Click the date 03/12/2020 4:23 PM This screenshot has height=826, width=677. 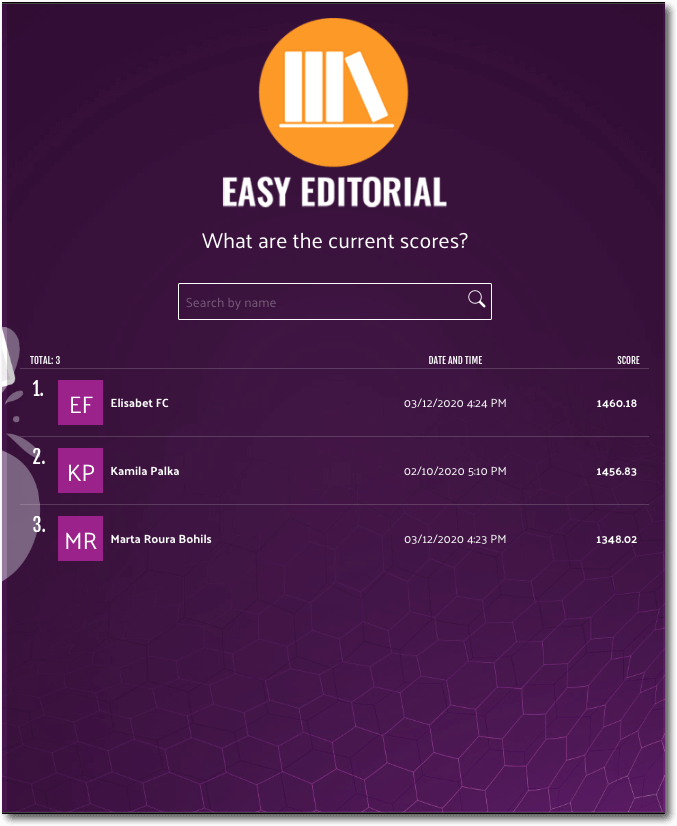pos(455,539)
